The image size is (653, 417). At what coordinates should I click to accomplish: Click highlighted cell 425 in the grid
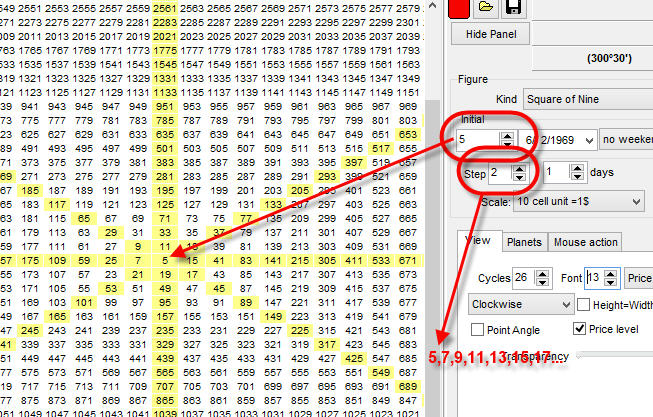point(354,359)
